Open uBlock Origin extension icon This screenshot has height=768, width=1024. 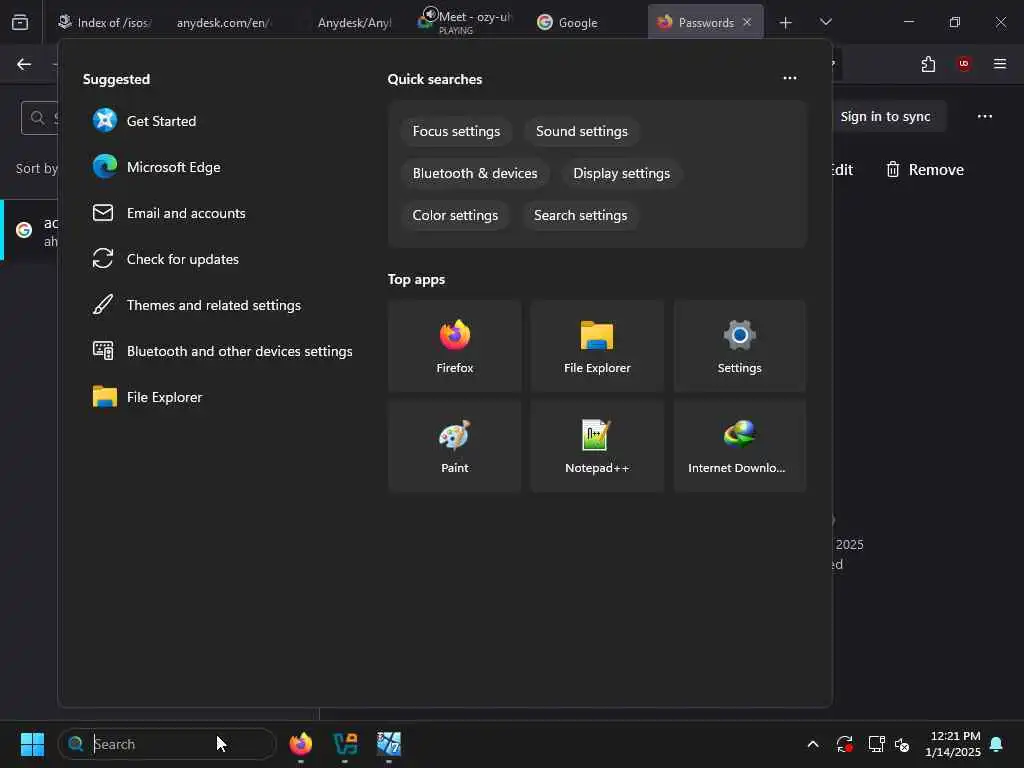963,64
